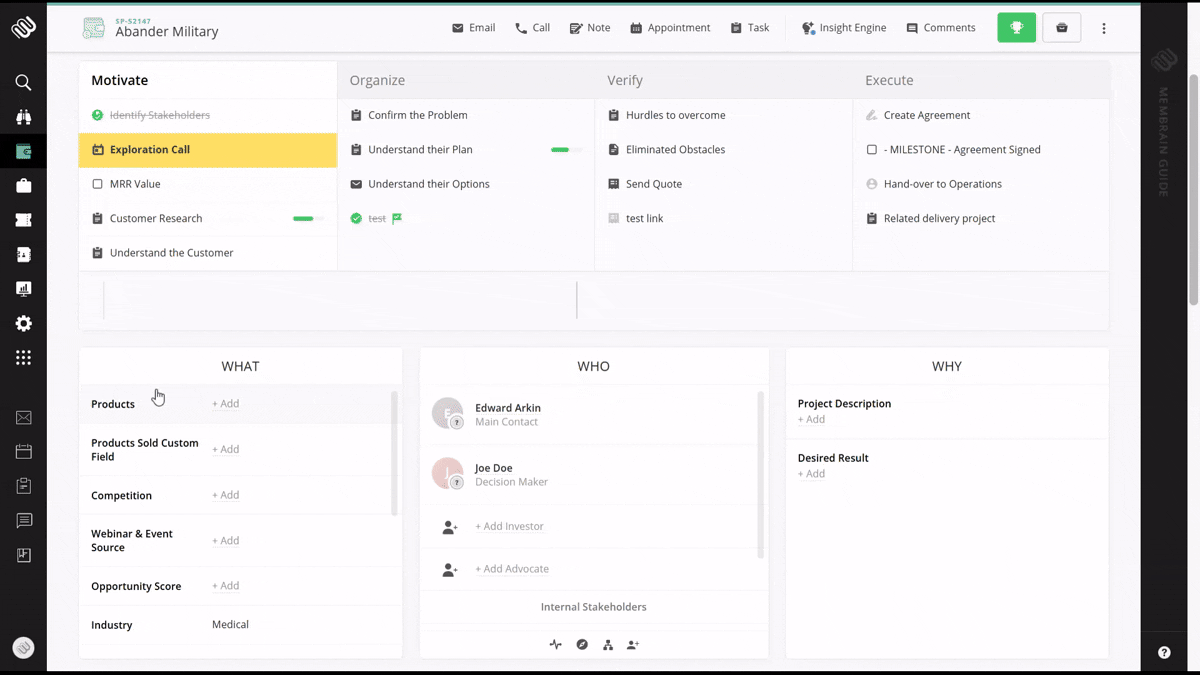The width and height of the screenshot is (1200, 675).
Task: Click the compass icon under stakeholders
Action: coord(582,645)
